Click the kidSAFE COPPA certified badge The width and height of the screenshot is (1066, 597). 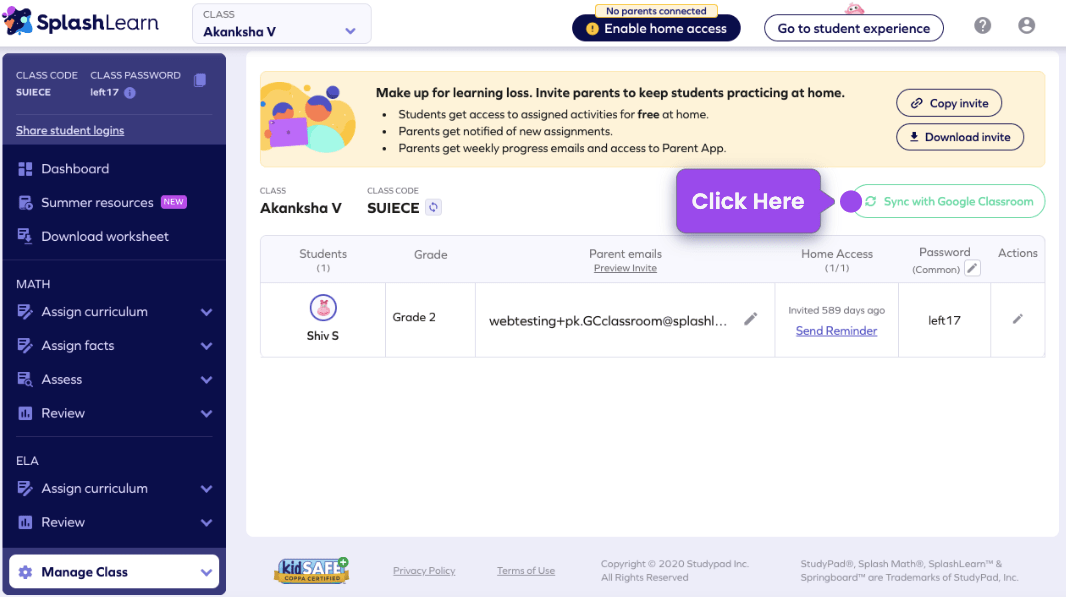coord(311,570)
